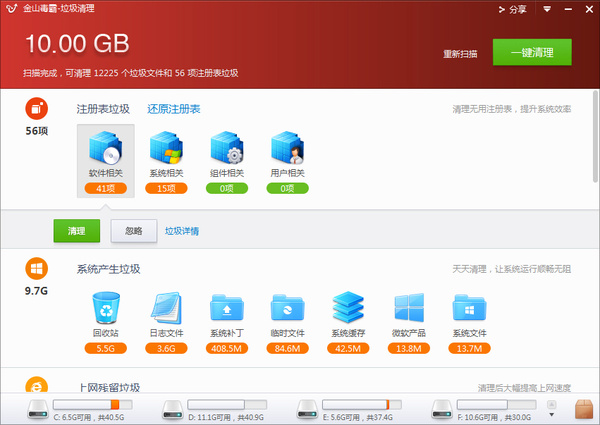Click the 42.5M size badge
Viewport: 600px width, 425px height.
pyautogui.click(x=348, y=348)
